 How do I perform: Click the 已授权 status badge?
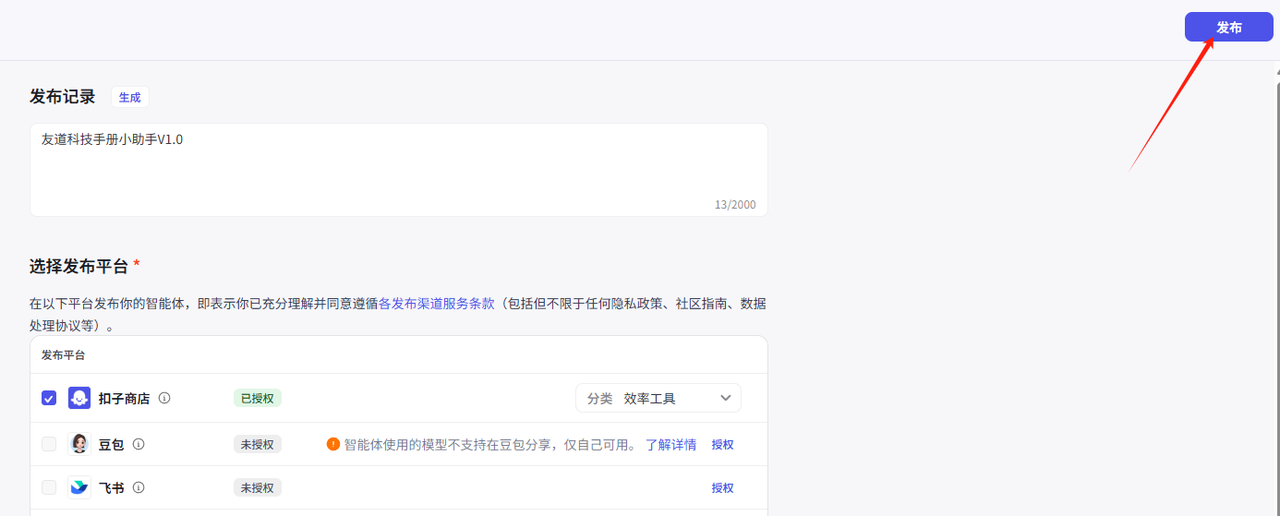tap(257, 398)
